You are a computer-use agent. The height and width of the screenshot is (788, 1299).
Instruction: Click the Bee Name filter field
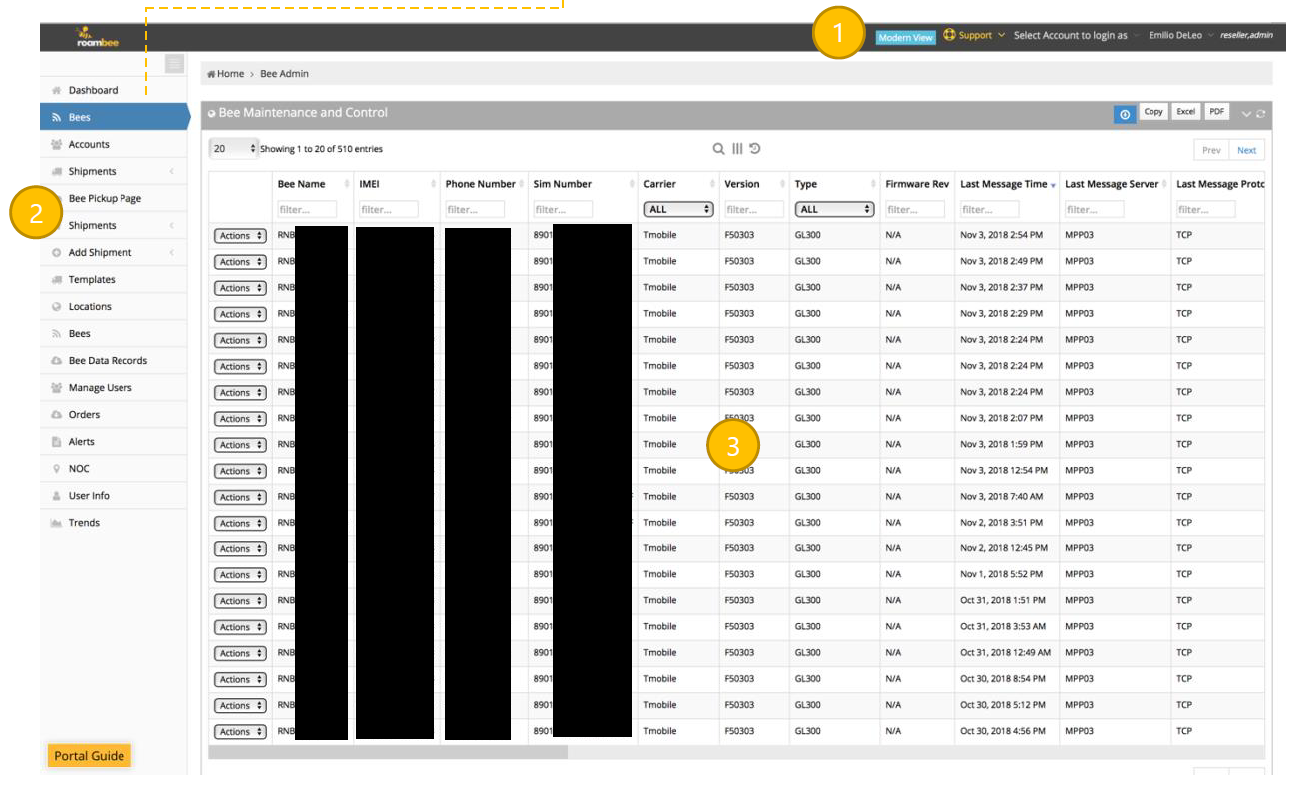click(307, 208)
